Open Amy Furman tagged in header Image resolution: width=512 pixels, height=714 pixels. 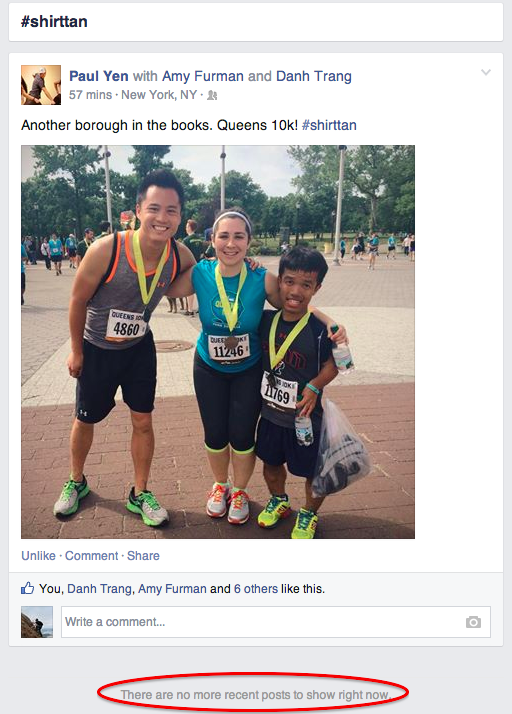[203, 76]
